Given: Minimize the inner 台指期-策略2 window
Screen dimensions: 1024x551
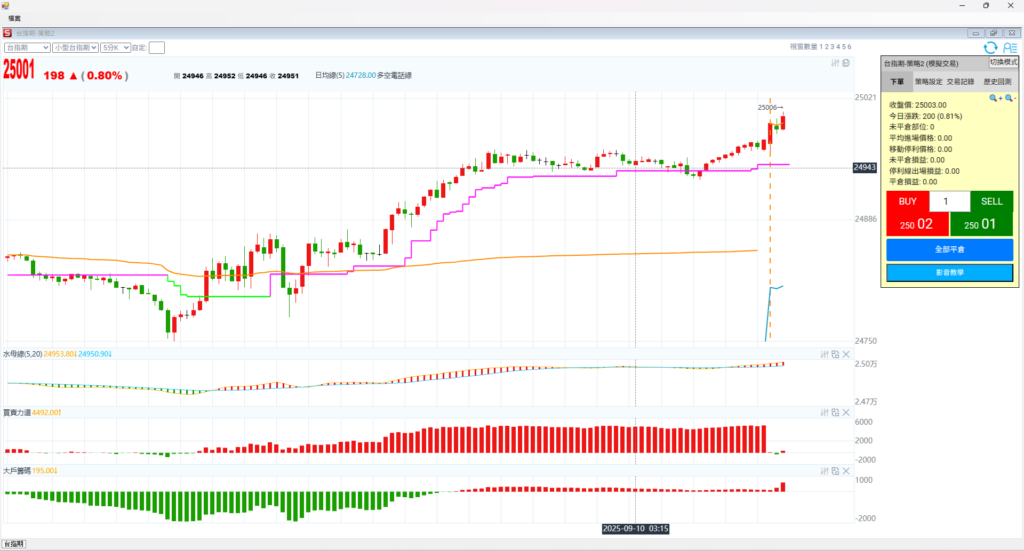Looking at the screenshot, I should 976,33.
